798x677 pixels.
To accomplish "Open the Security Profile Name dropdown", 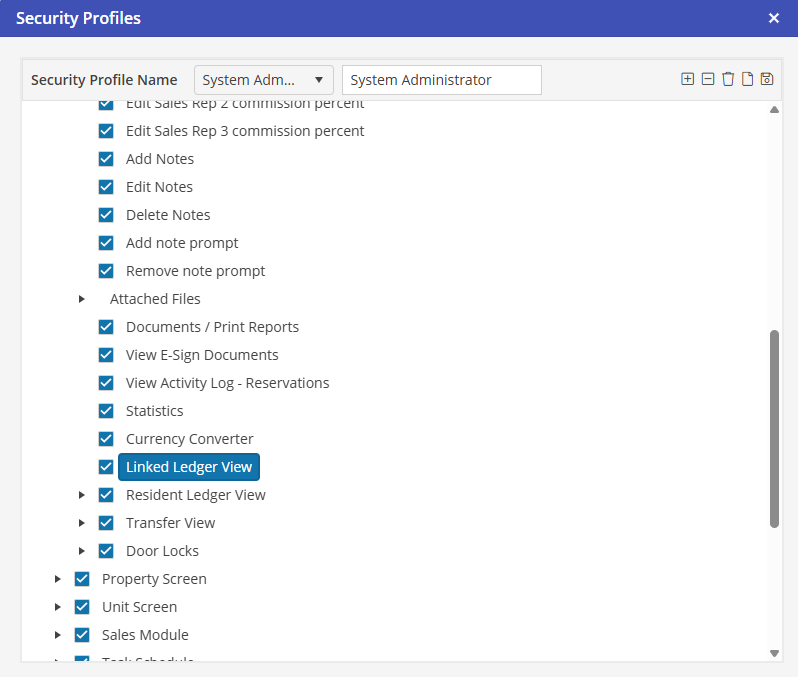I will point(264,80).
